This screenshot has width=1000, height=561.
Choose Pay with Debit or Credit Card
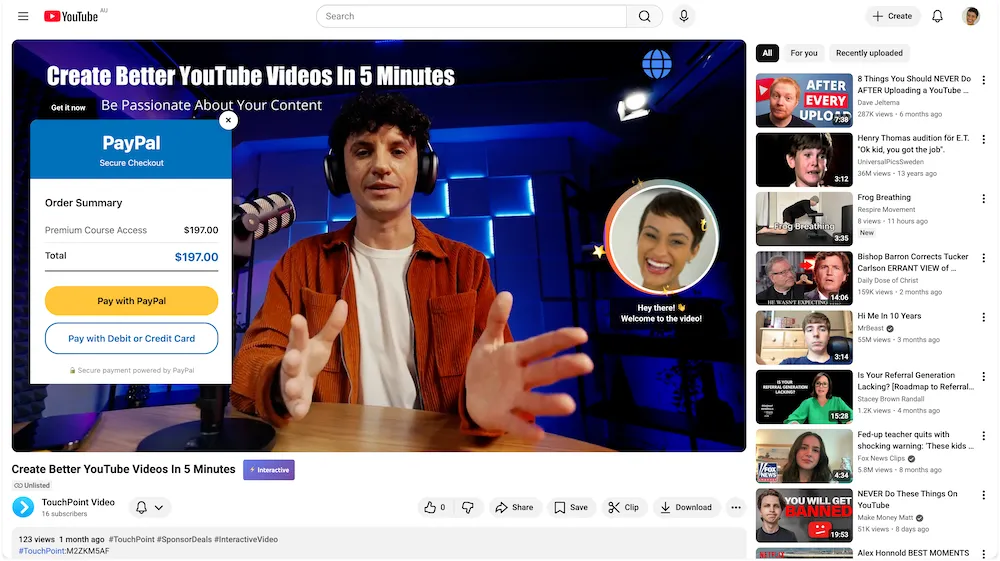pos(131,338)
